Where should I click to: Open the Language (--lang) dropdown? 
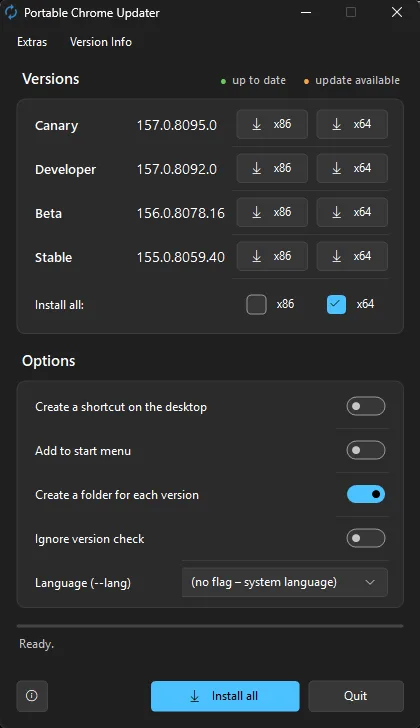pos(284,582)
